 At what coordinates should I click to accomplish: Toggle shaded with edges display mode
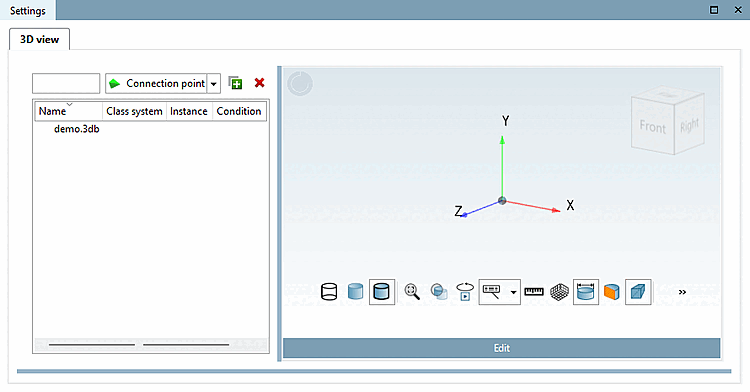pyautogui.click(x=382, y=292)
